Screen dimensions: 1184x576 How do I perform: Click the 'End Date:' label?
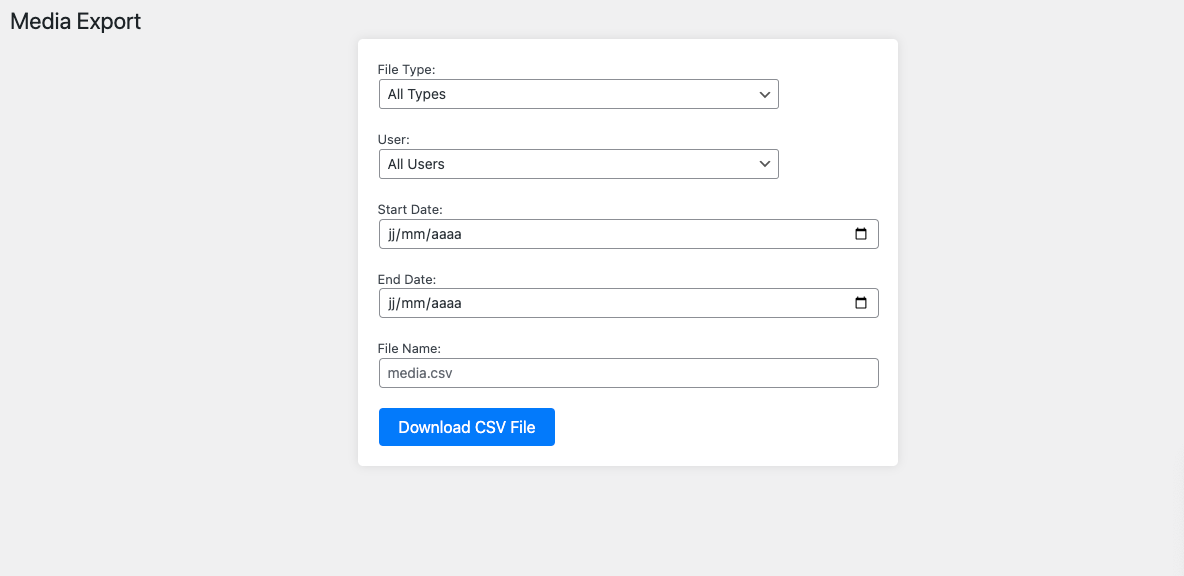(x=407, y=279)
